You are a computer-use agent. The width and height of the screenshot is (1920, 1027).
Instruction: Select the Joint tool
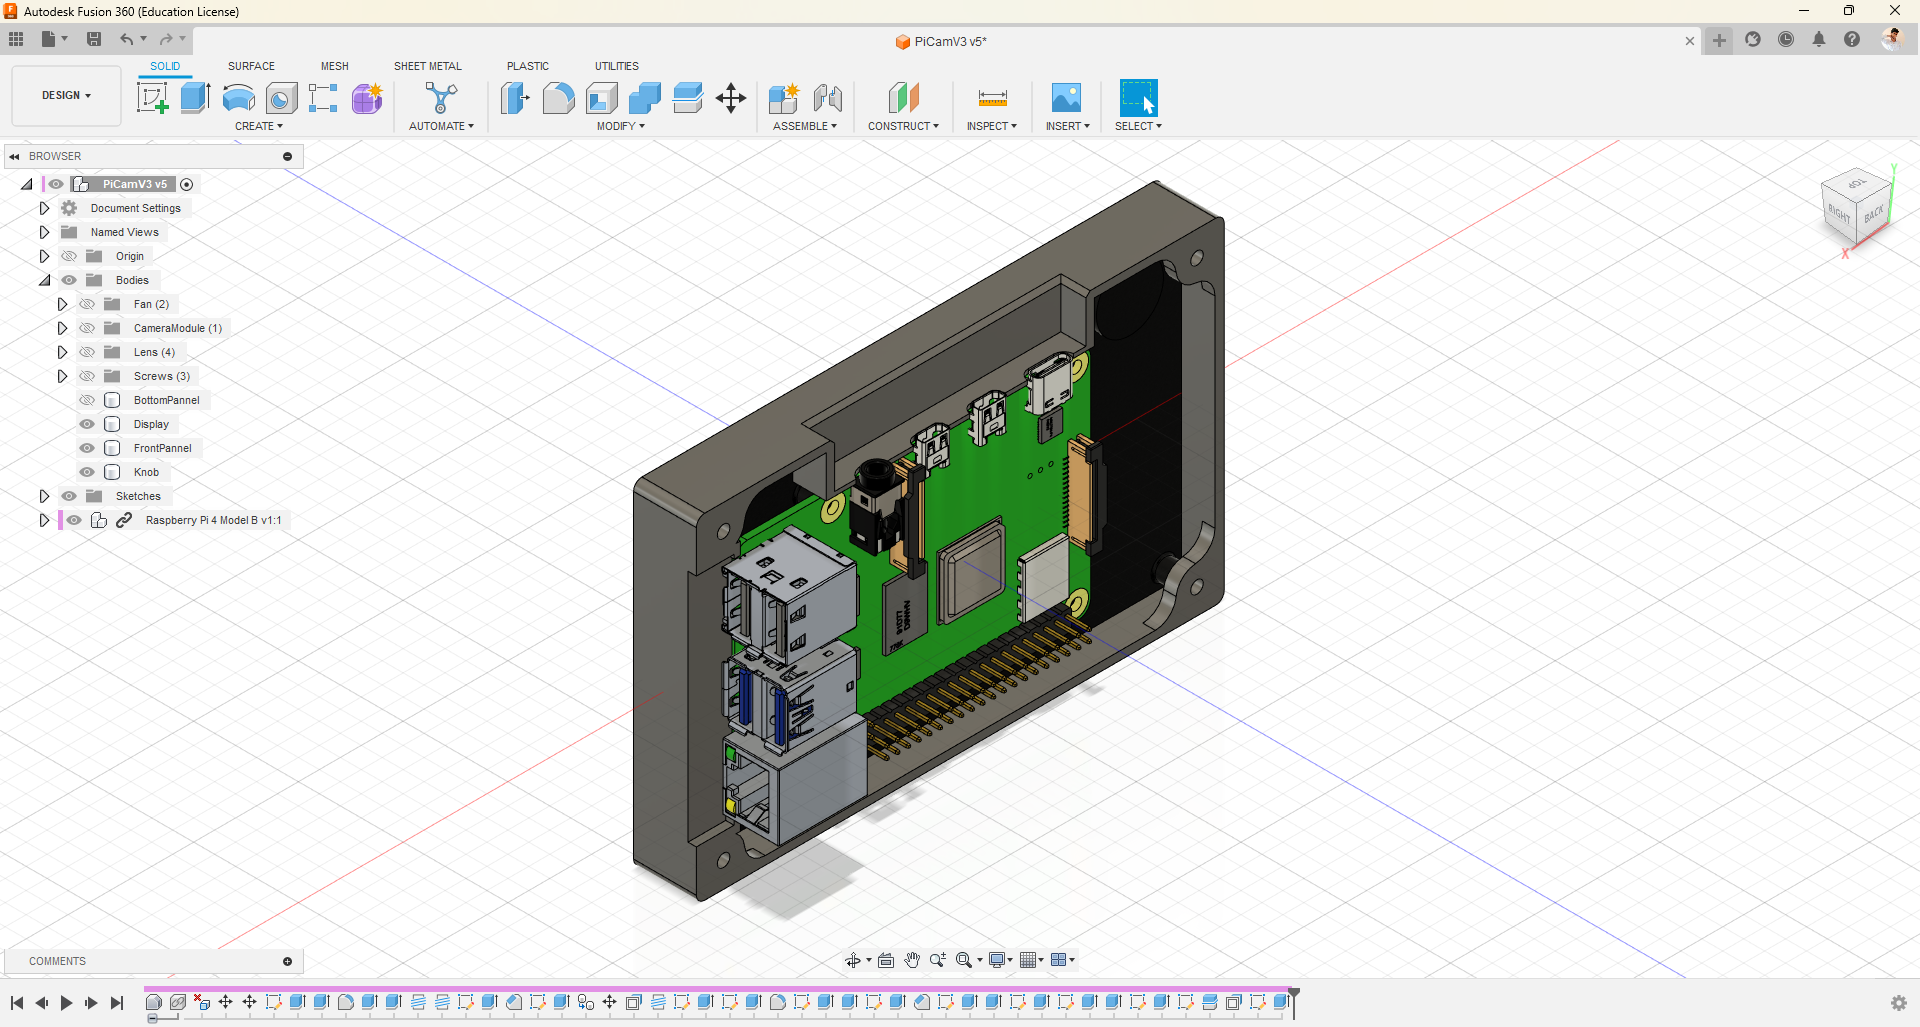827,98
